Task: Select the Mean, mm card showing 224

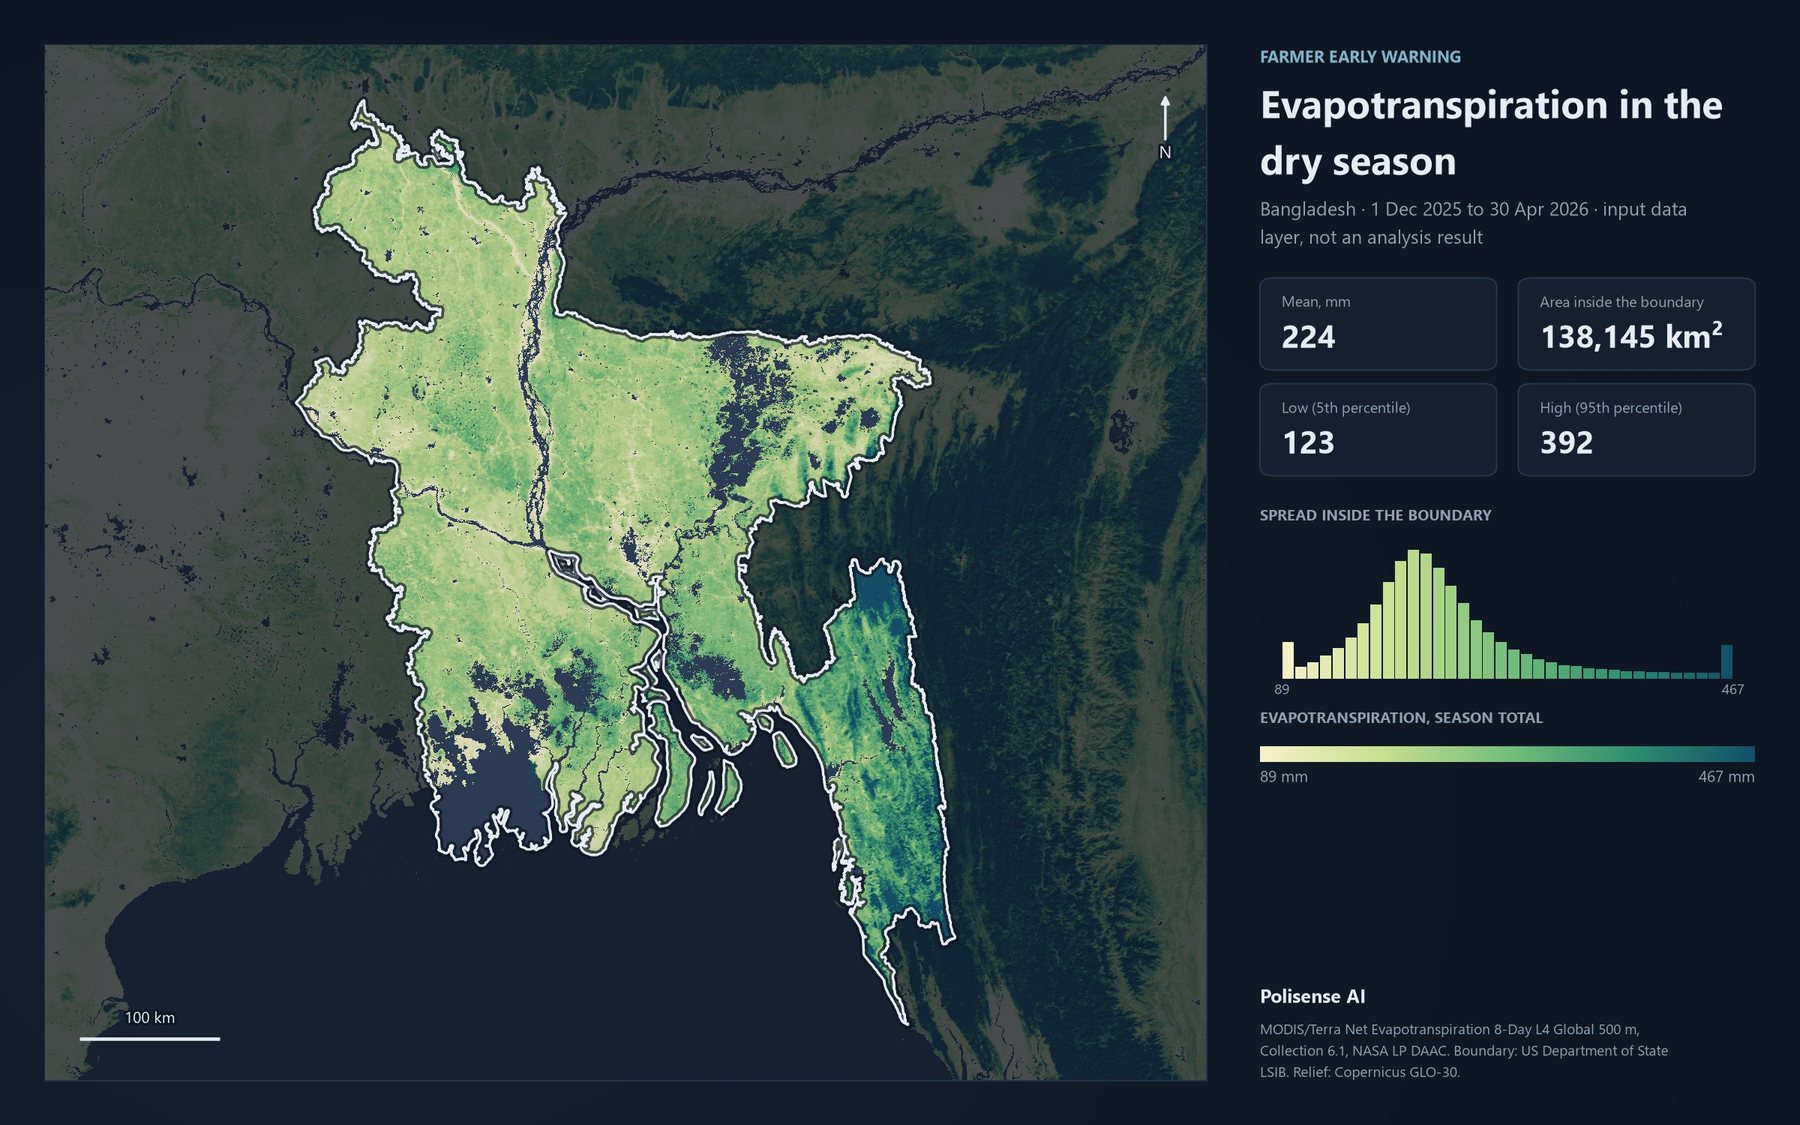Action: point(1378,324)
